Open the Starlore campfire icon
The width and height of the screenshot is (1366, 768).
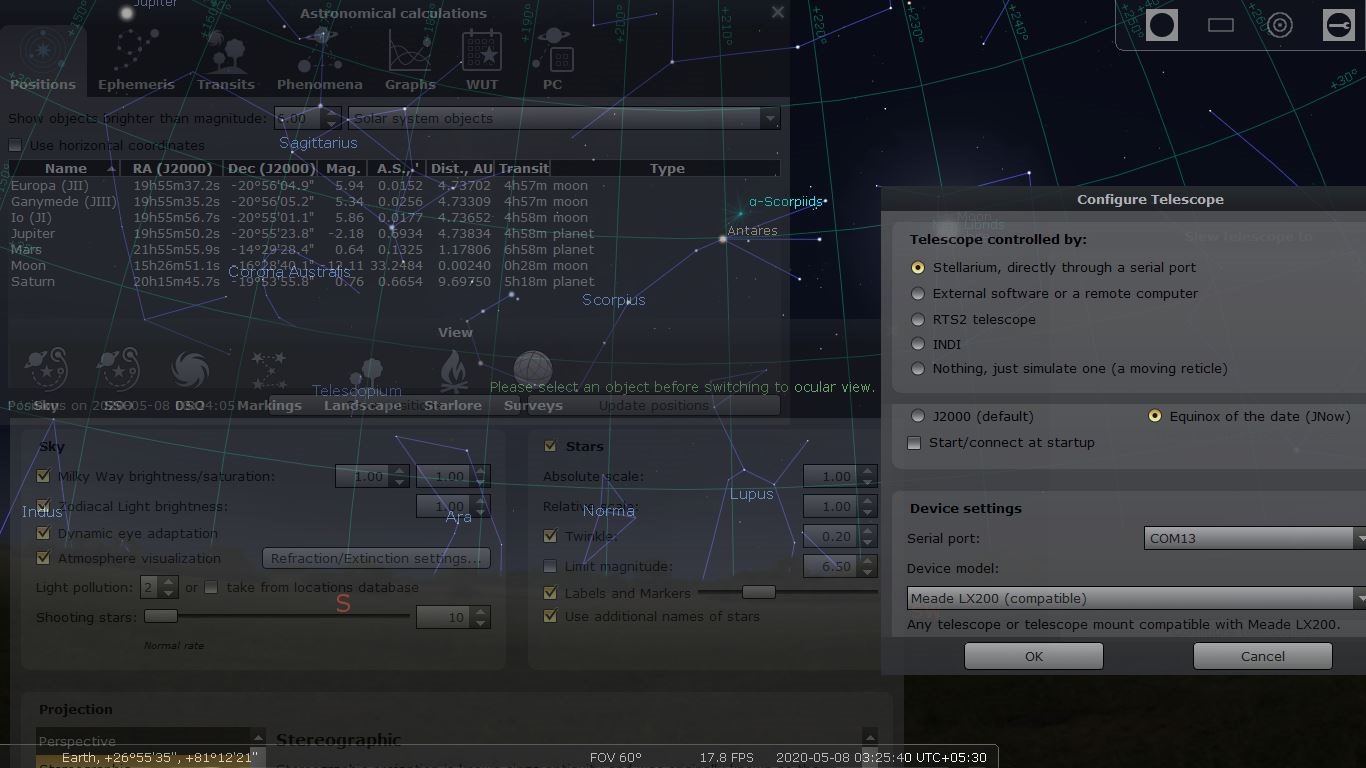[453, 370]
